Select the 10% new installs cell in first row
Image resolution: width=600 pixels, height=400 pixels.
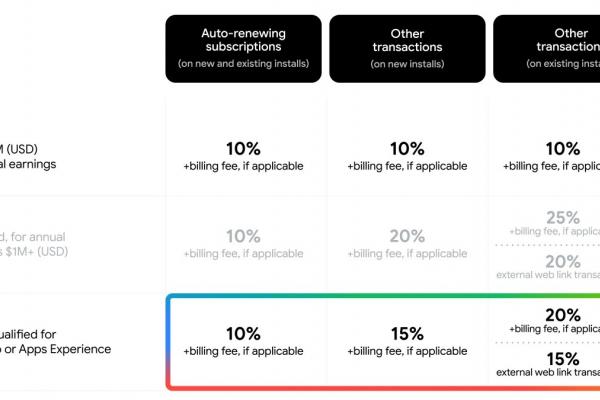point(407,156)
